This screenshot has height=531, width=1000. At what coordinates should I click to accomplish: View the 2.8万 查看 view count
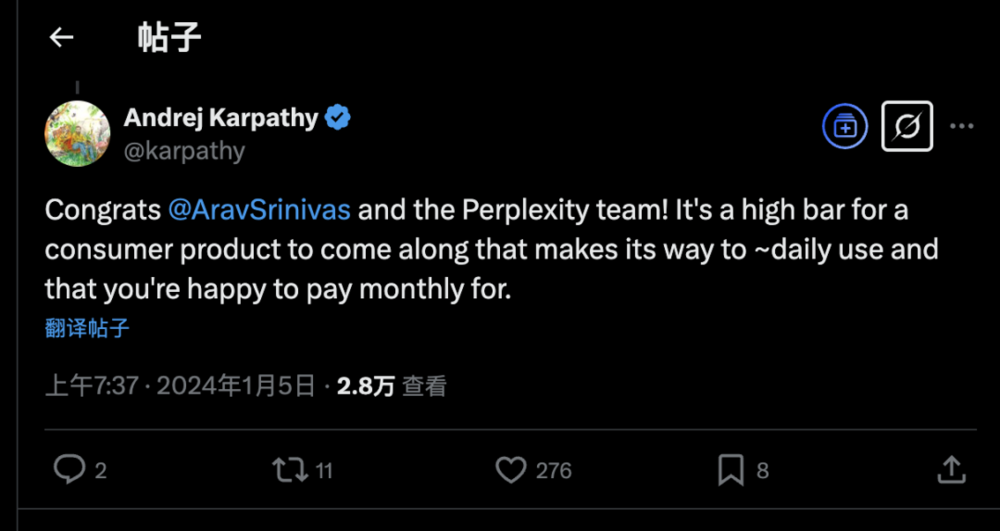click(x=391, y=386)
